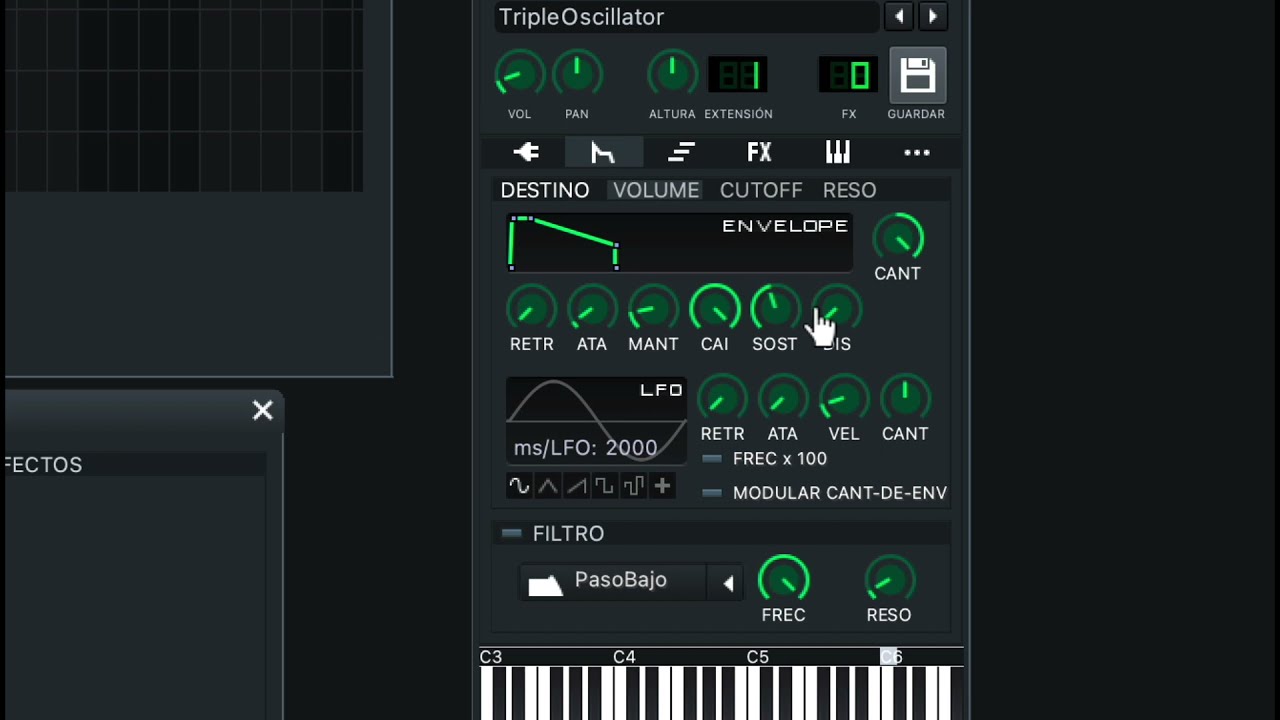Select sawtooth wave LFO shape
The image size is (1280, 720).
click(x=576, y=486)
